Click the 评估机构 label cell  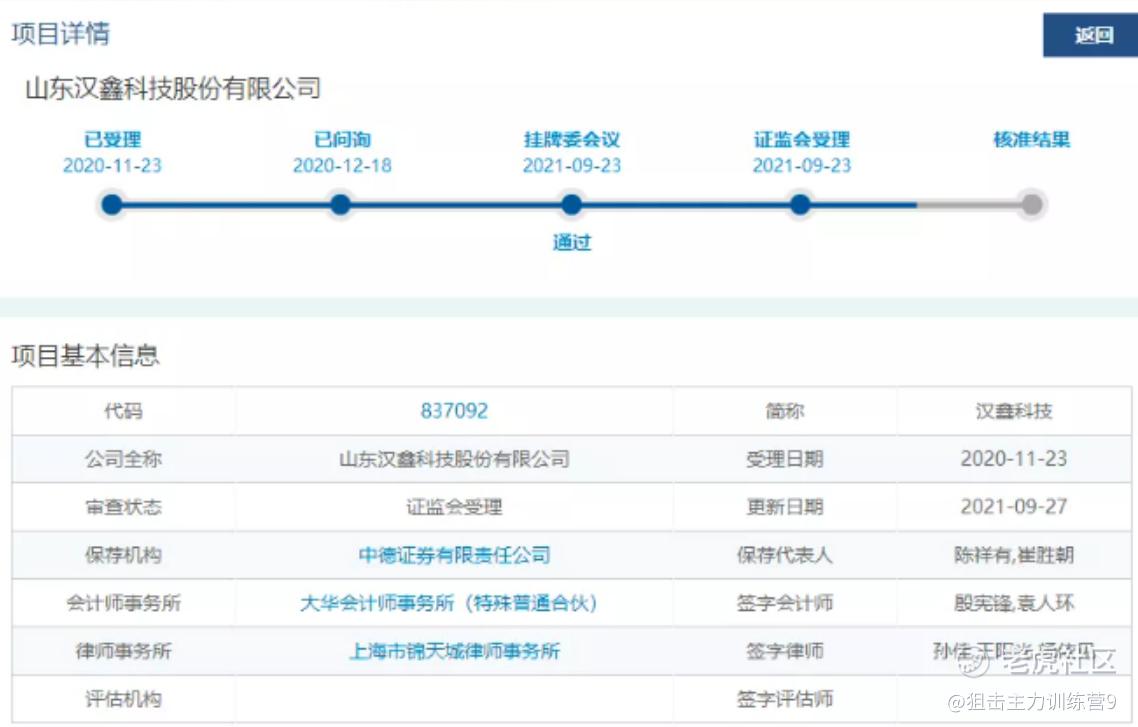pos(123,699)
